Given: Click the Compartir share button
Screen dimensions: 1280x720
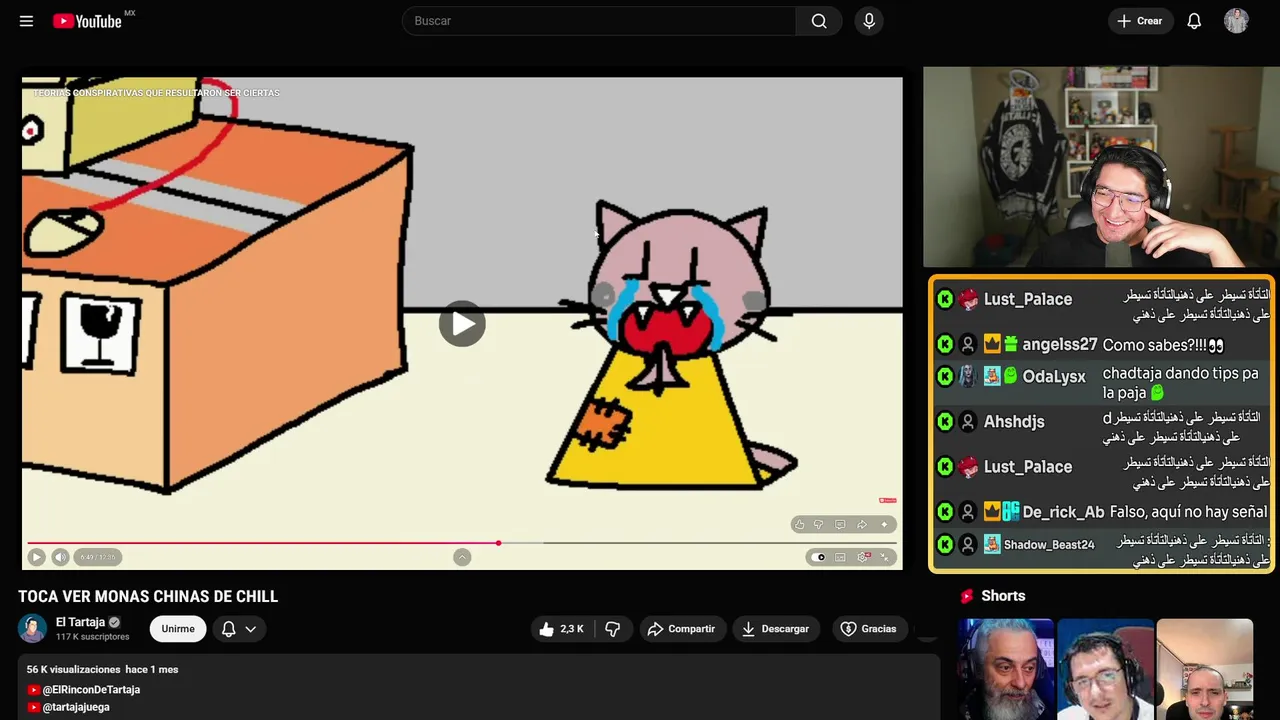Looking at the screenshot, I should pos(683,629).
